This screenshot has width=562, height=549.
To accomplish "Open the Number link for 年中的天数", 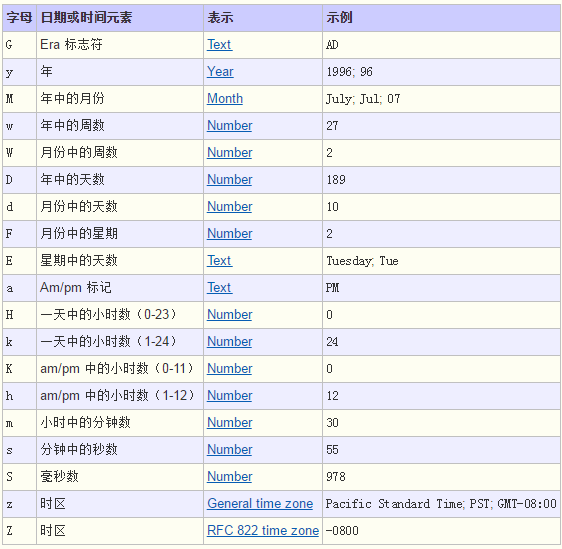I will point(229,180).
